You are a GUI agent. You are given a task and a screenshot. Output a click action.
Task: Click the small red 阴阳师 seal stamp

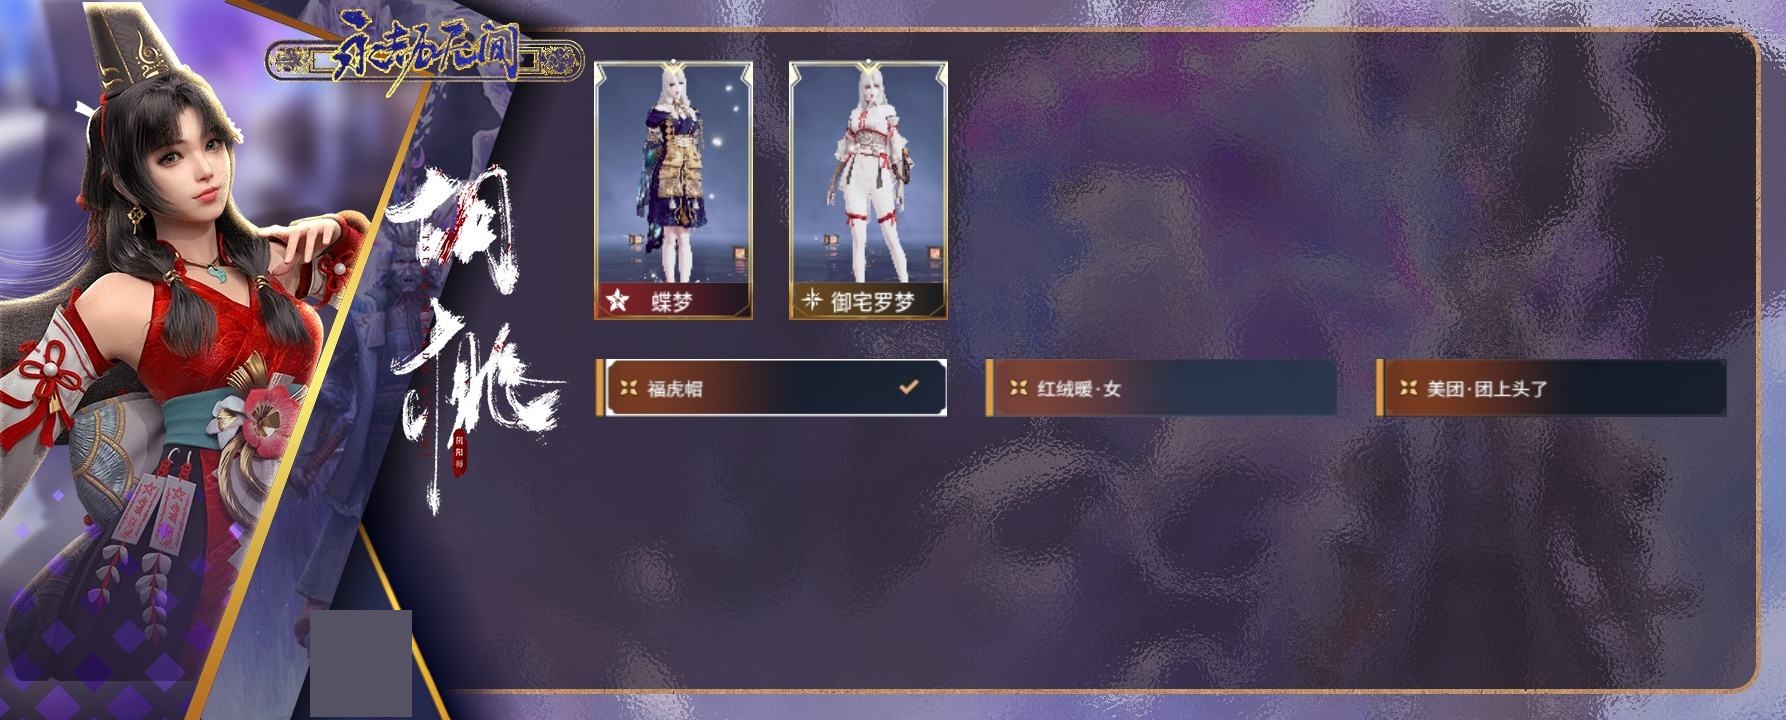(459, 452)
